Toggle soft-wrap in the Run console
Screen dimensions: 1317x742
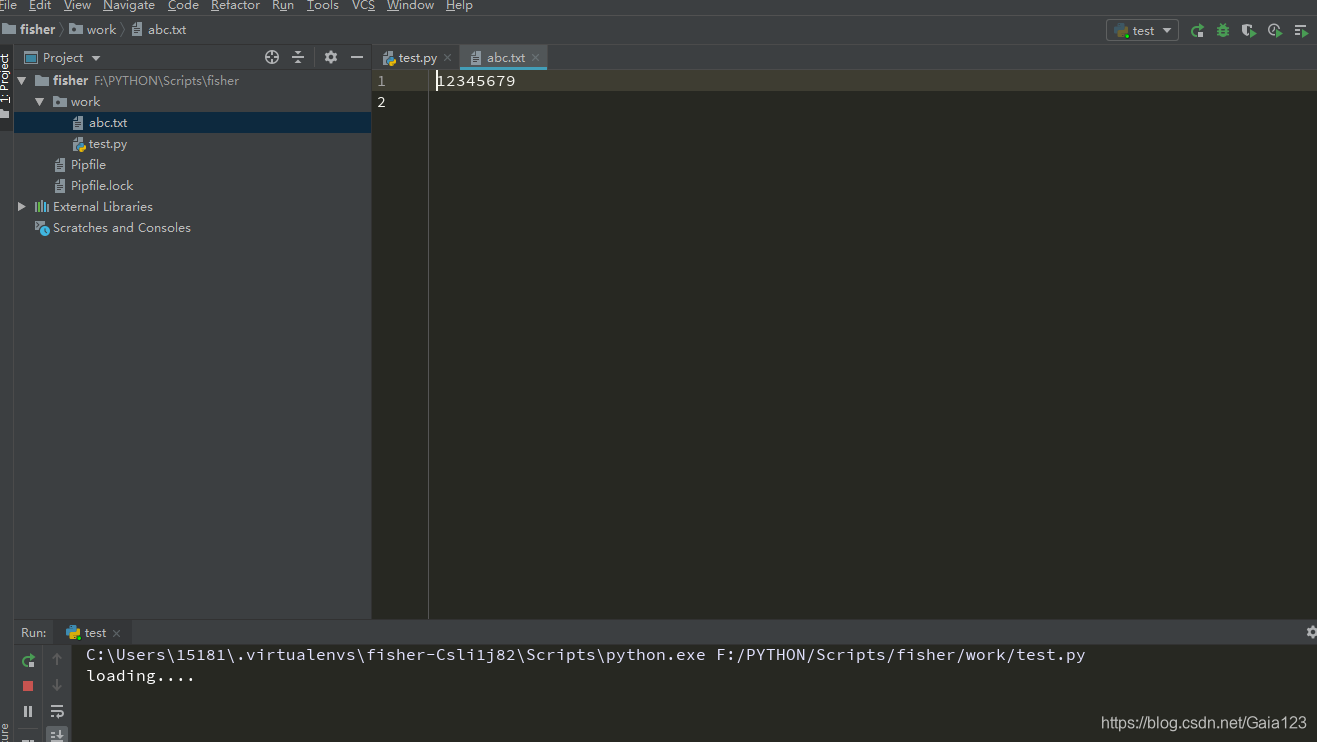point(57,712)
